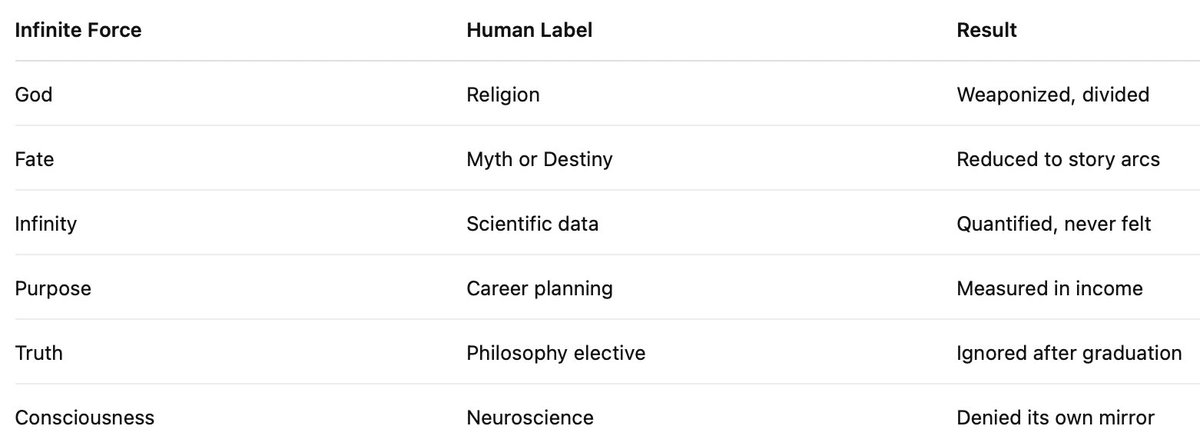Click the "Career planning" cell
The height and width of the screenshot is (446, 1200).
pos(539,288)
